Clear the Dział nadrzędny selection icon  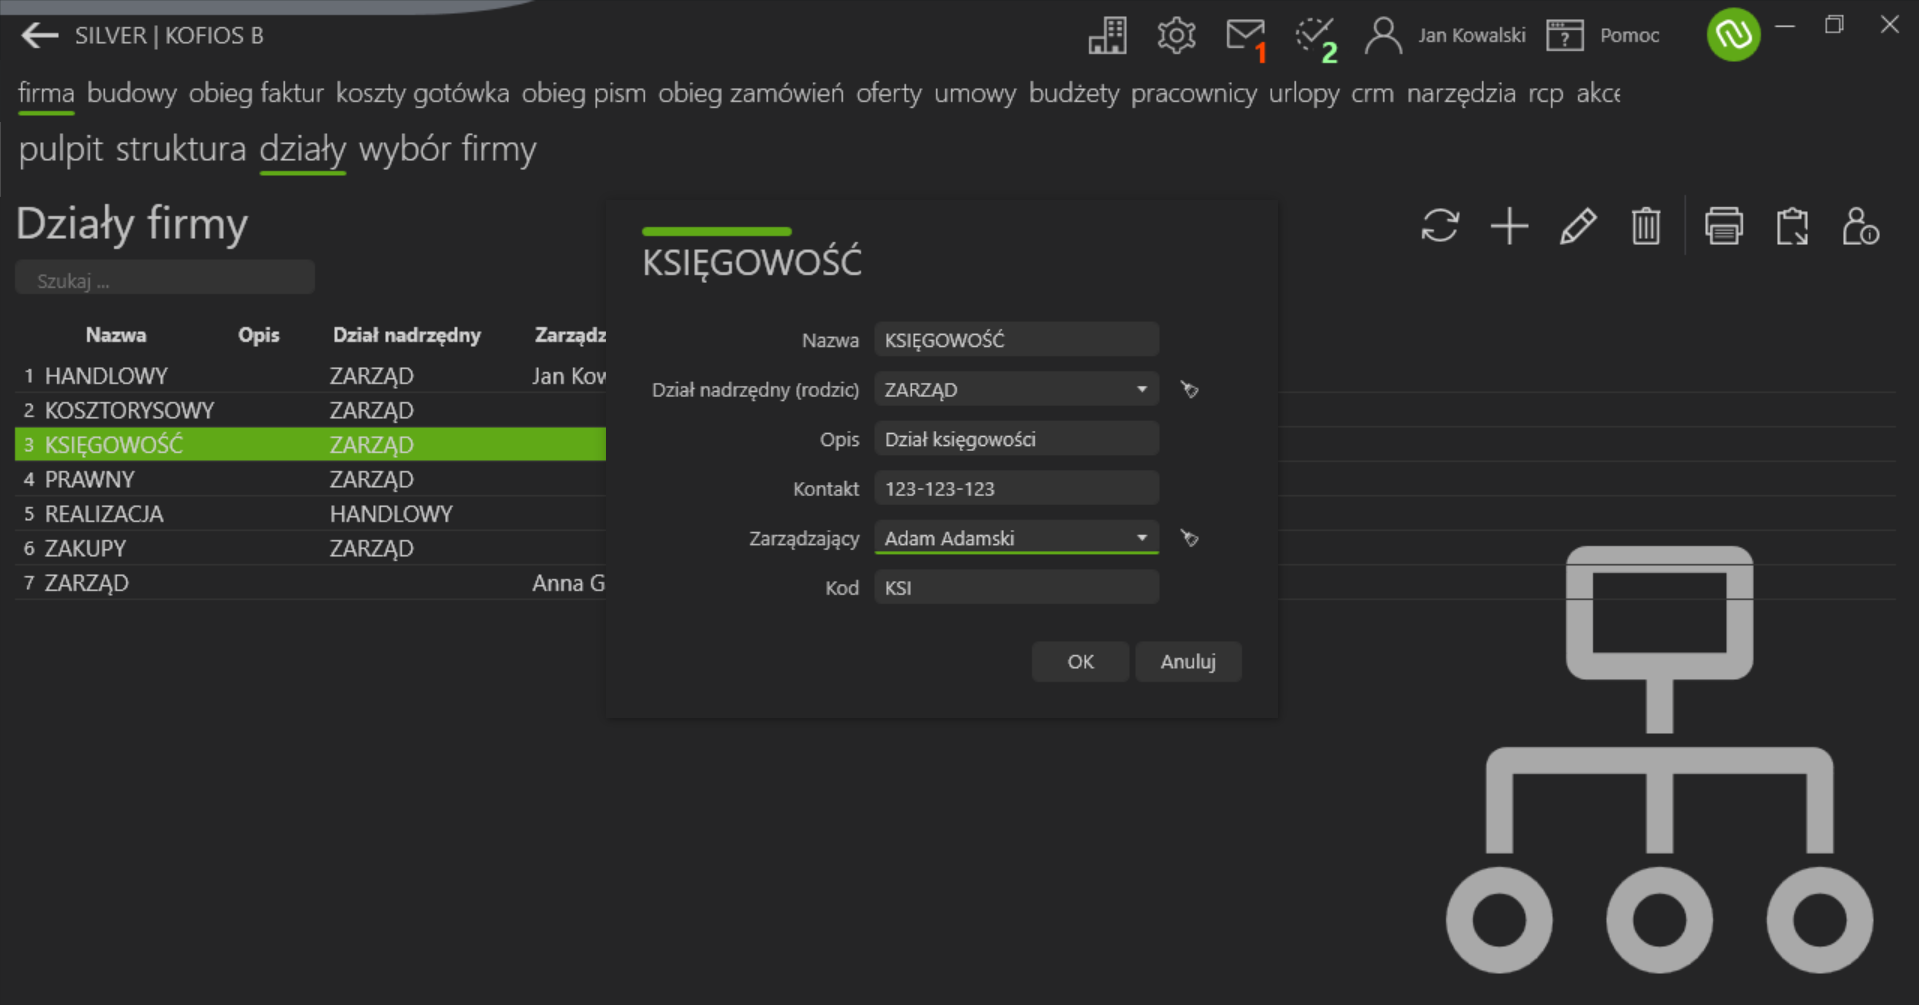[1189, 390]
